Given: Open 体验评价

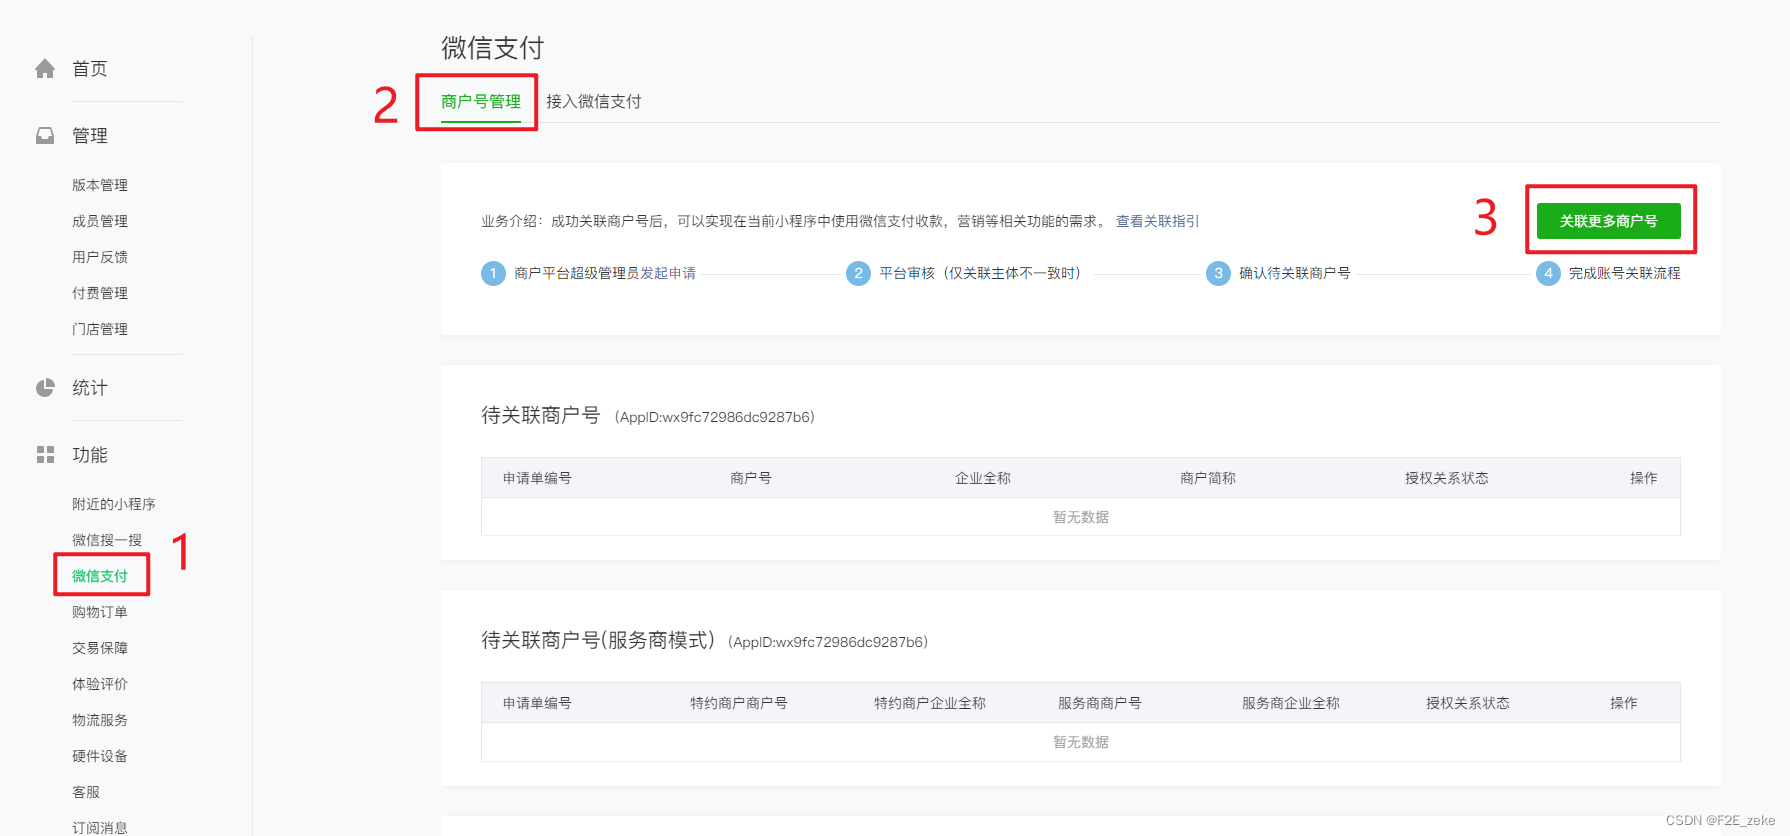Looking at the screenshot, I should click(100, 684).
